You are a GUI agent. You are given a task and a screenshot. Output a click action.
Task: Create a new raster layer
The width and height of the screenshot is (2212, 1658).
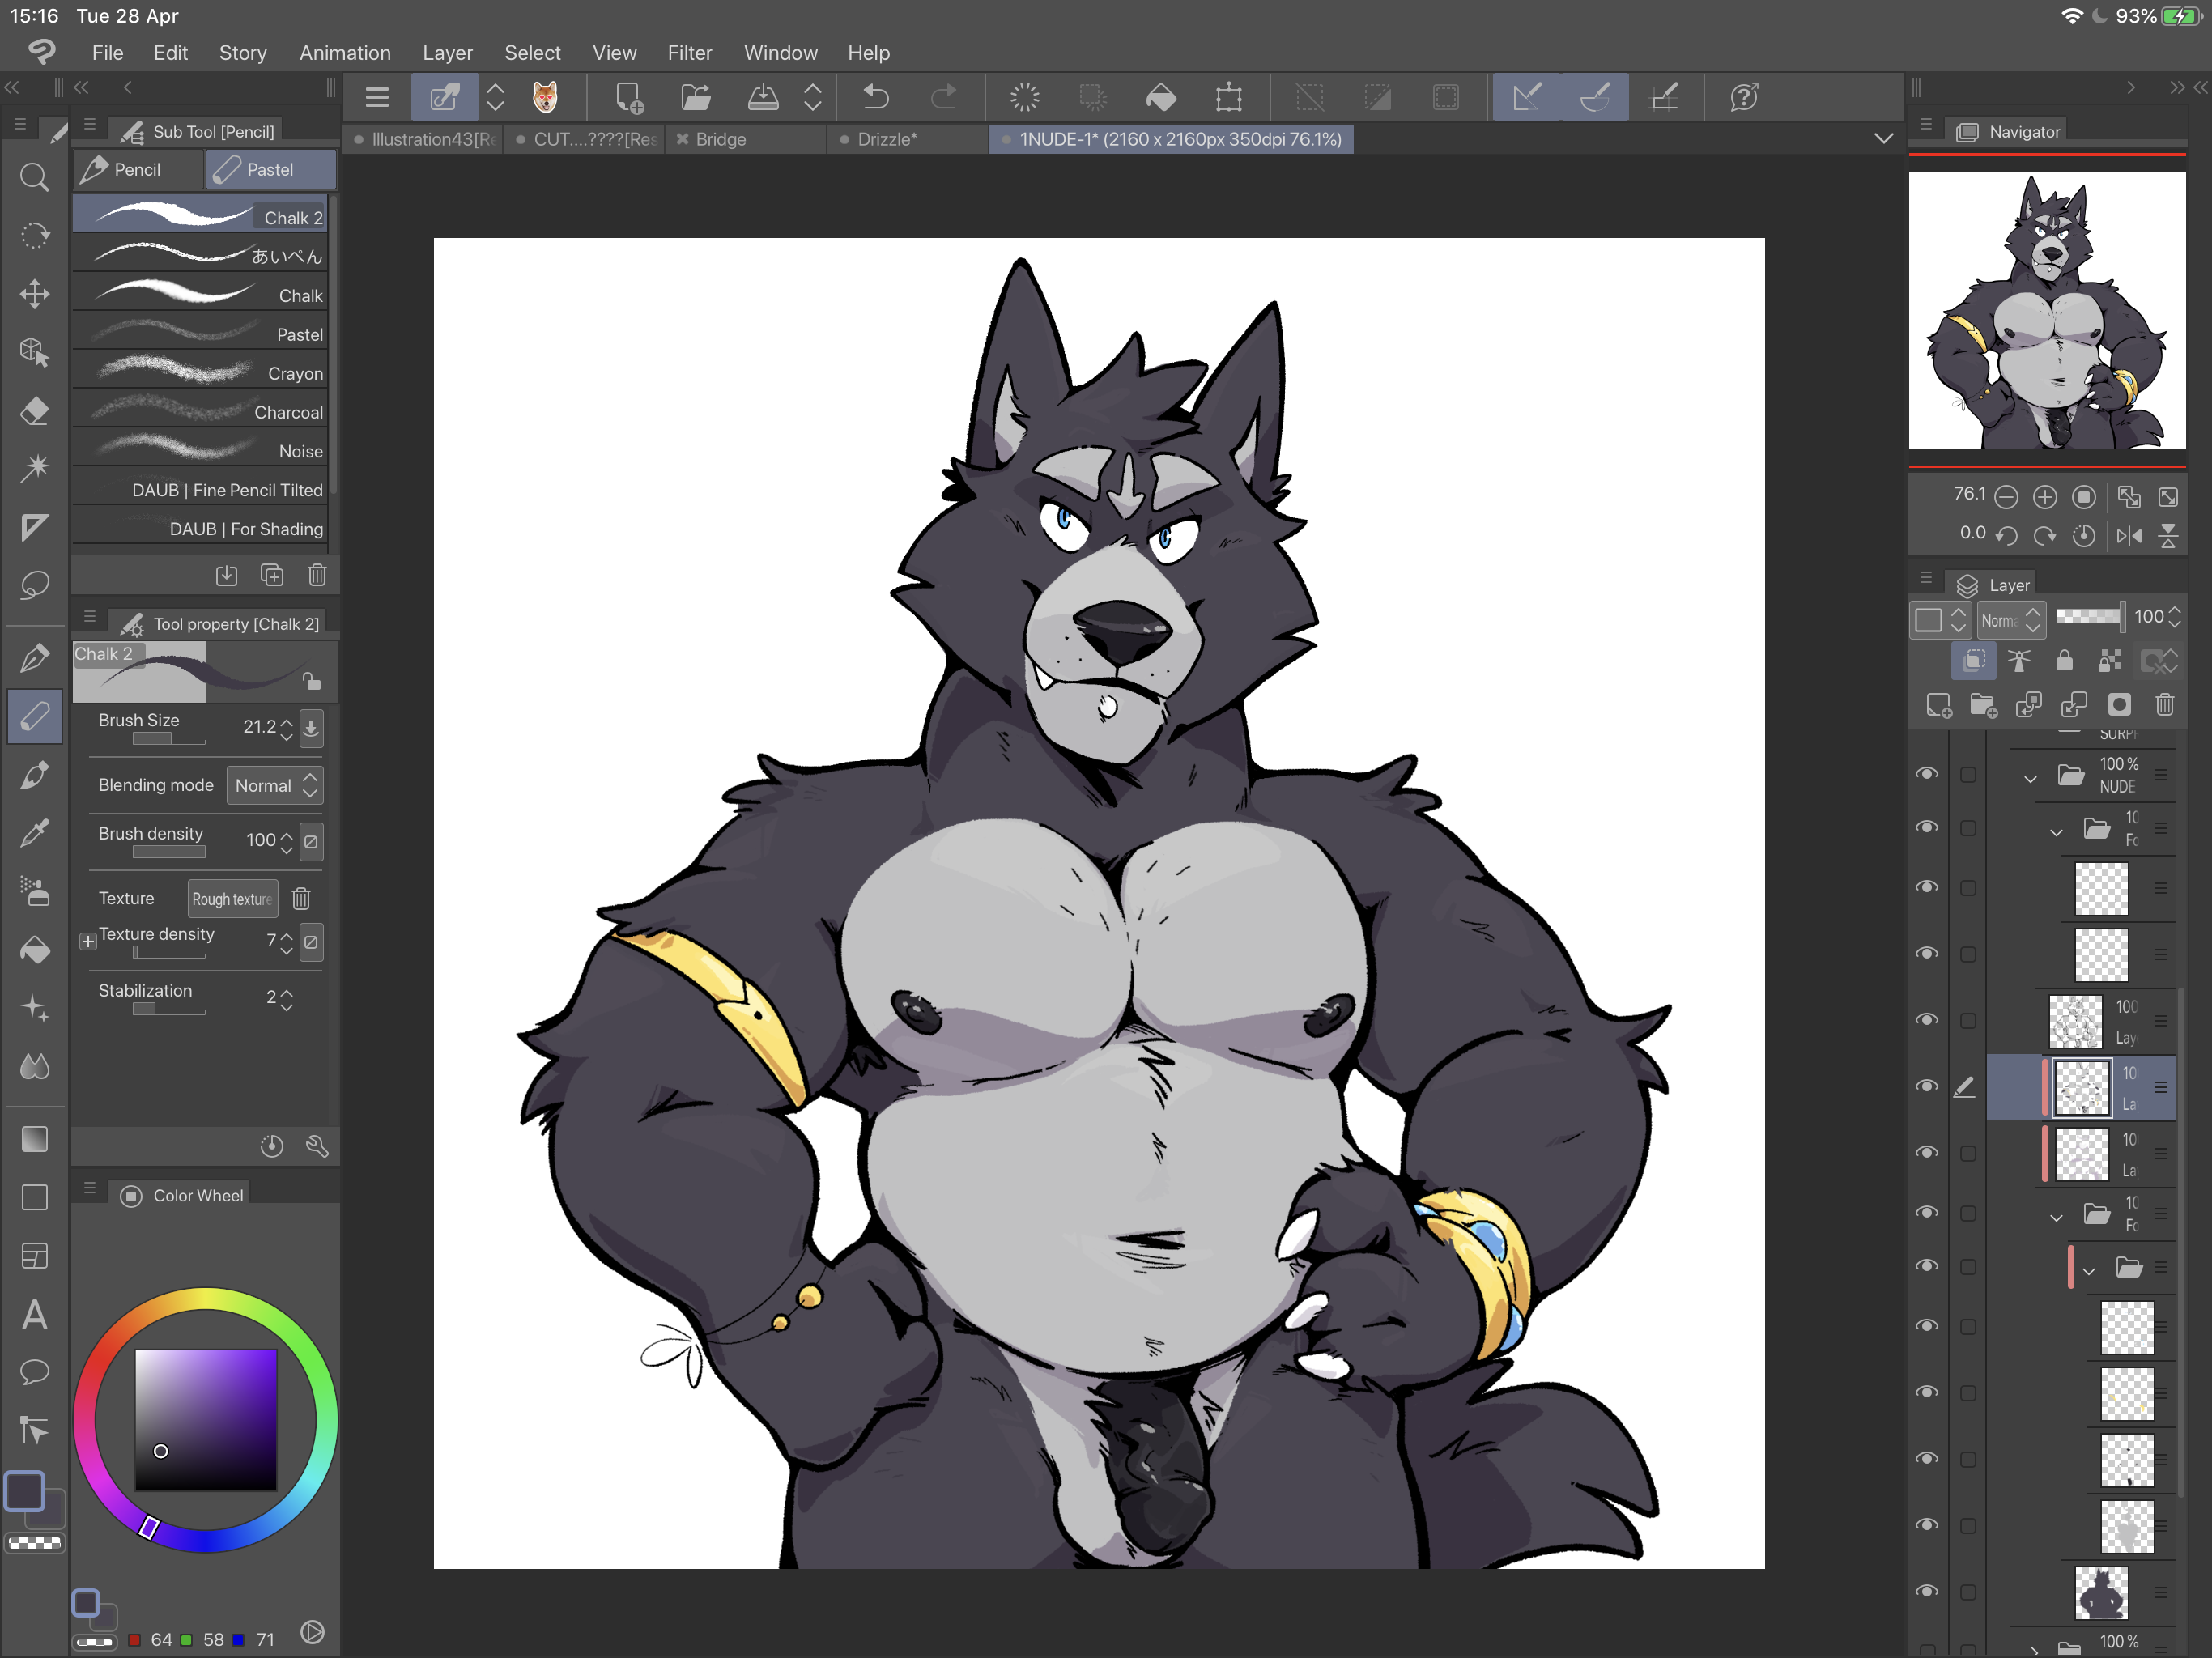click(1938, 705)
